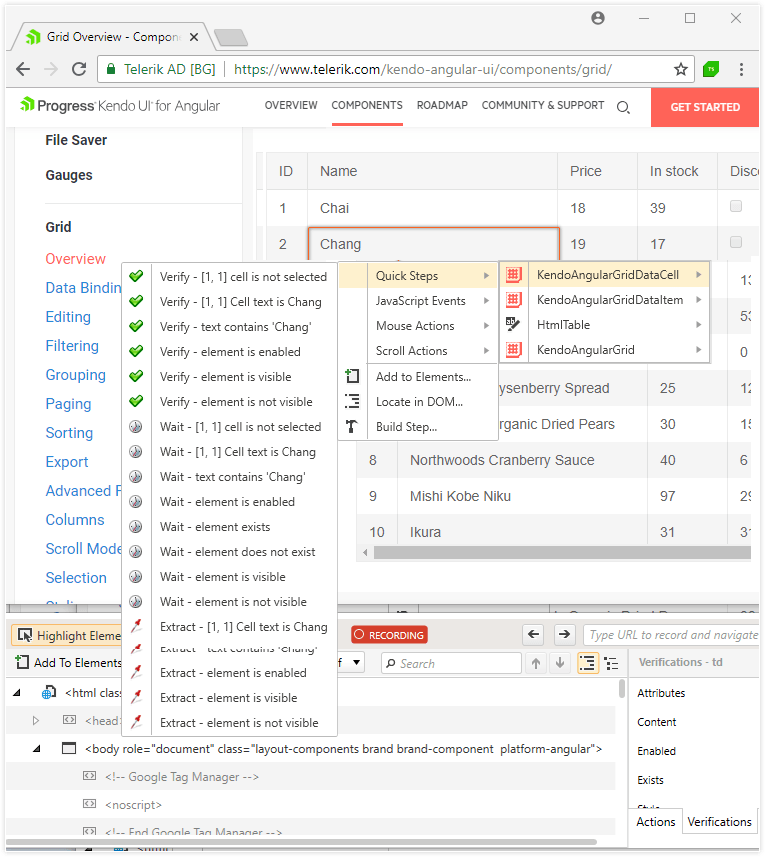
Task: Expand the JavaScript Events submenu arrow
Action: (486, 301)
